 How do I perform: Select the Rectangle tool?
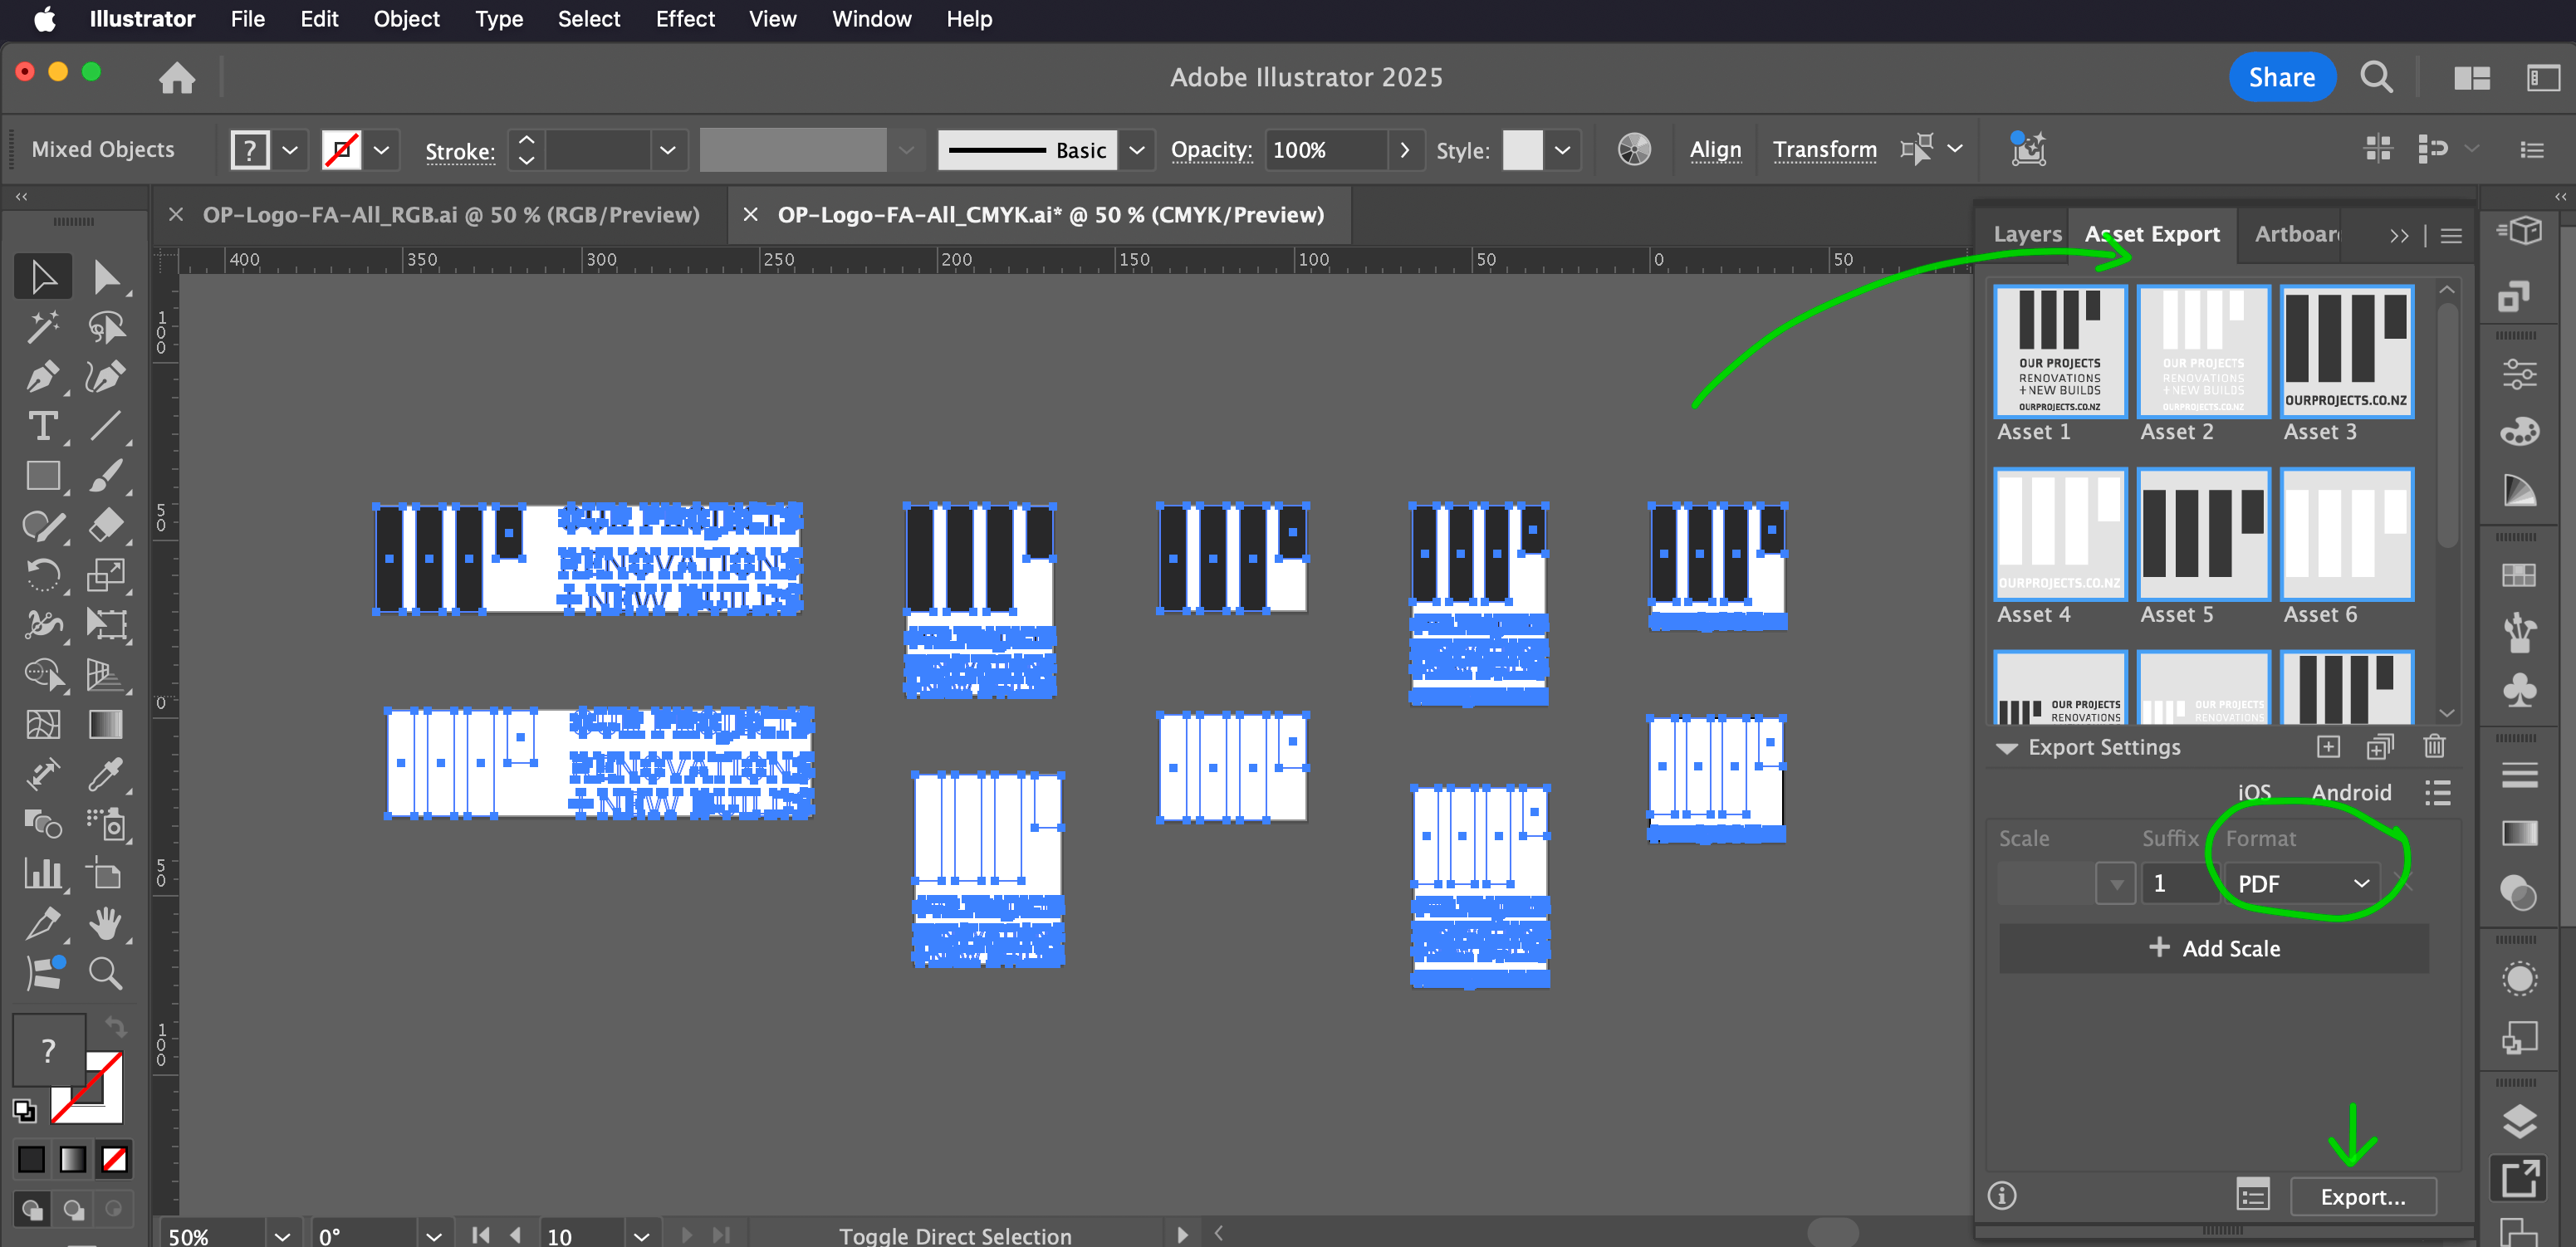coord(43,476)
